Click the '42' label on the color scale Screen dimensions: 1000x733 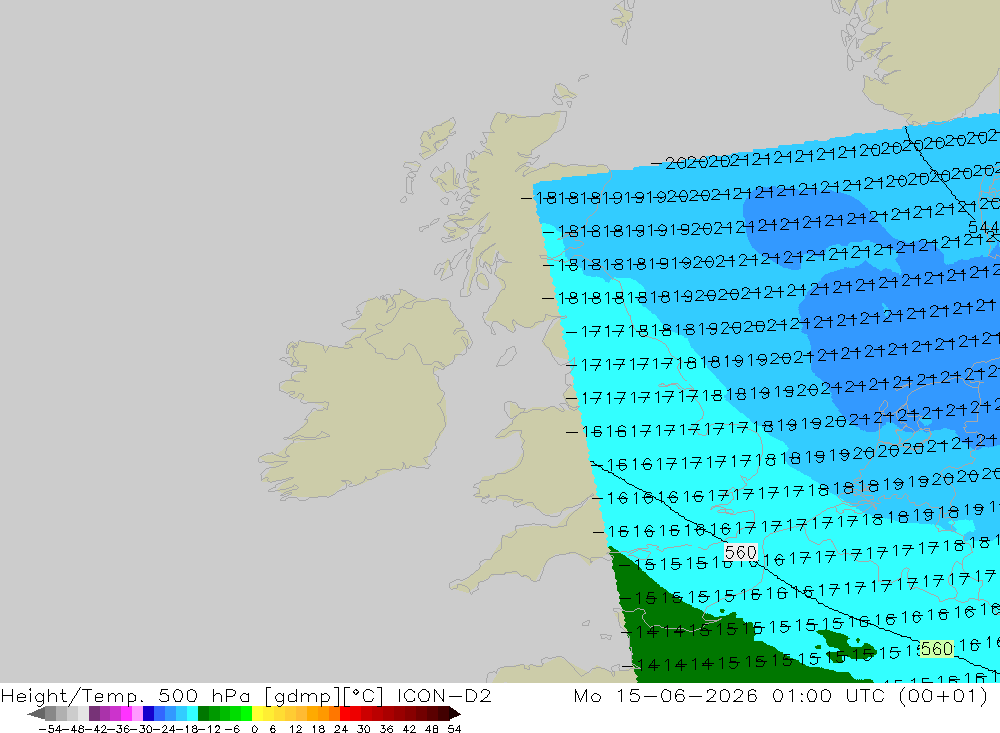click(x=409, y=729)
